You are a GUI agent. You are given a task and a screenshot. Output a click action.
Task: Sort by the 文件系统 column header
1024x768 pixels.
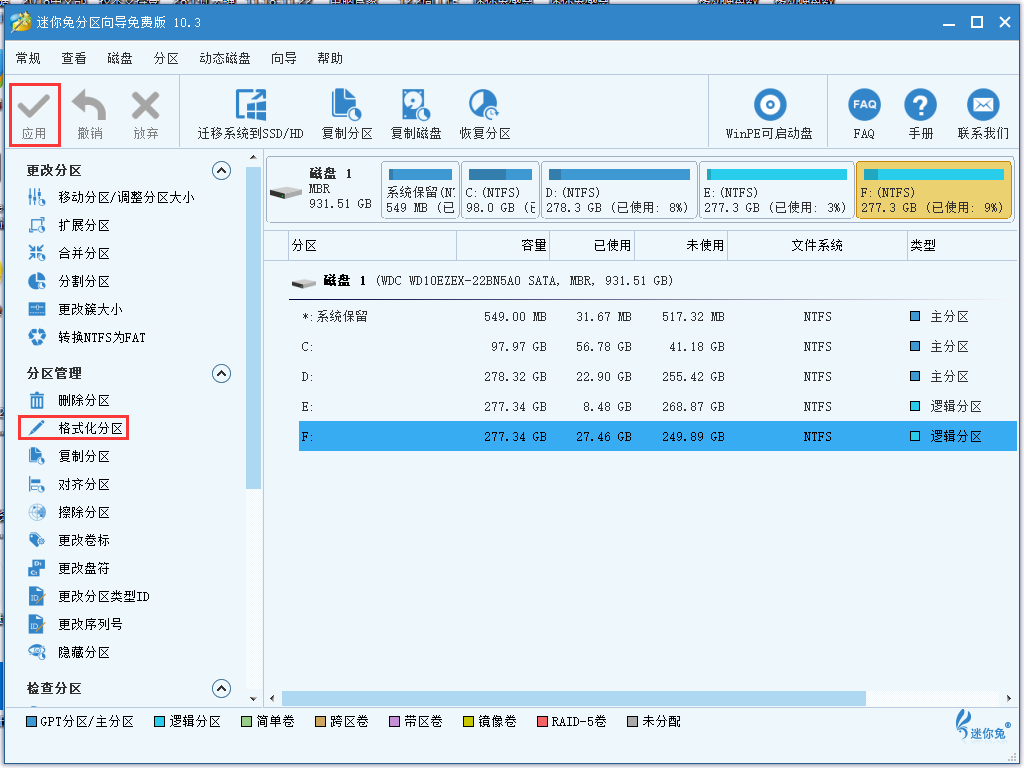pyautogui.click(x=817, y=246)
